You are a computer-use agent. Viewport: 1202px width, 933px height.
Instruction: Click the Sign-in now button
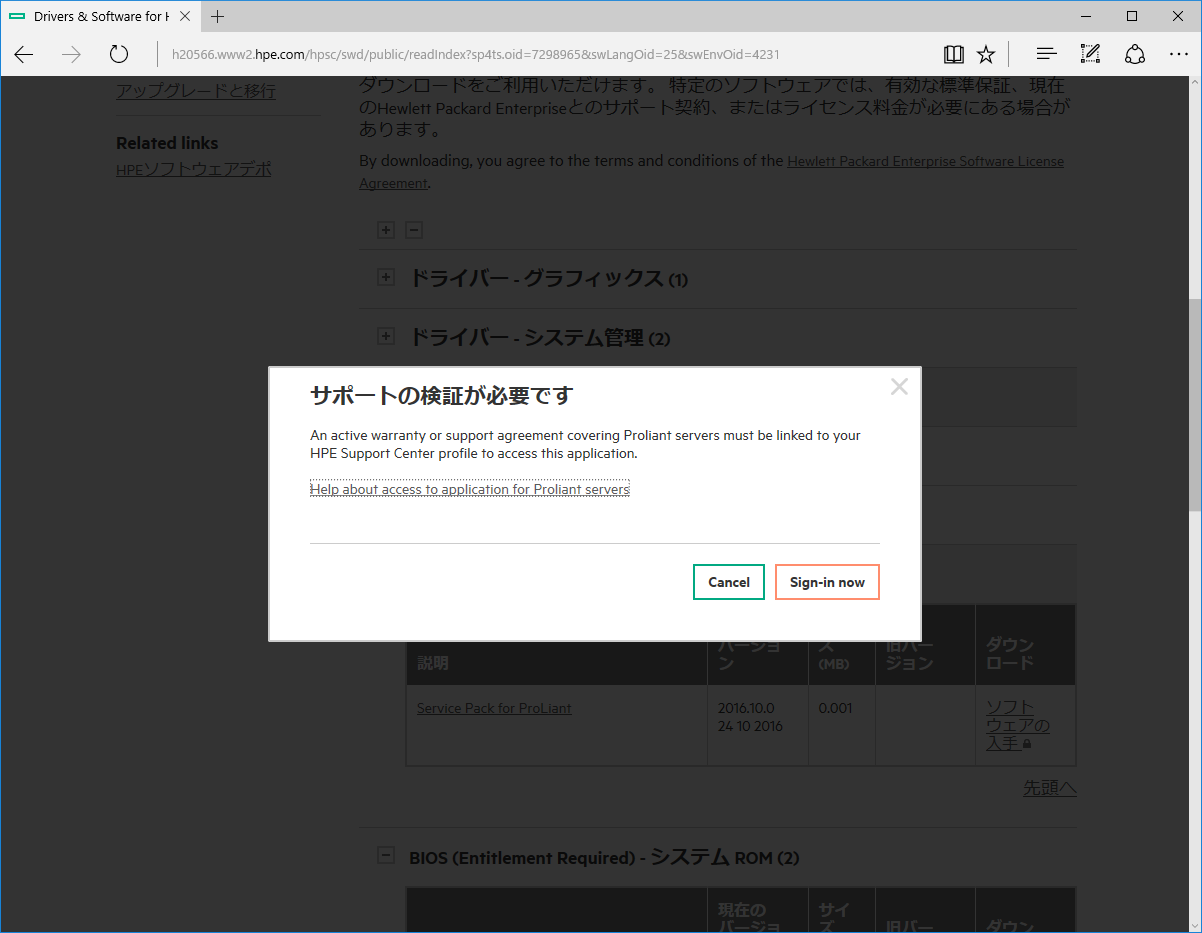[x=827, y=582]
